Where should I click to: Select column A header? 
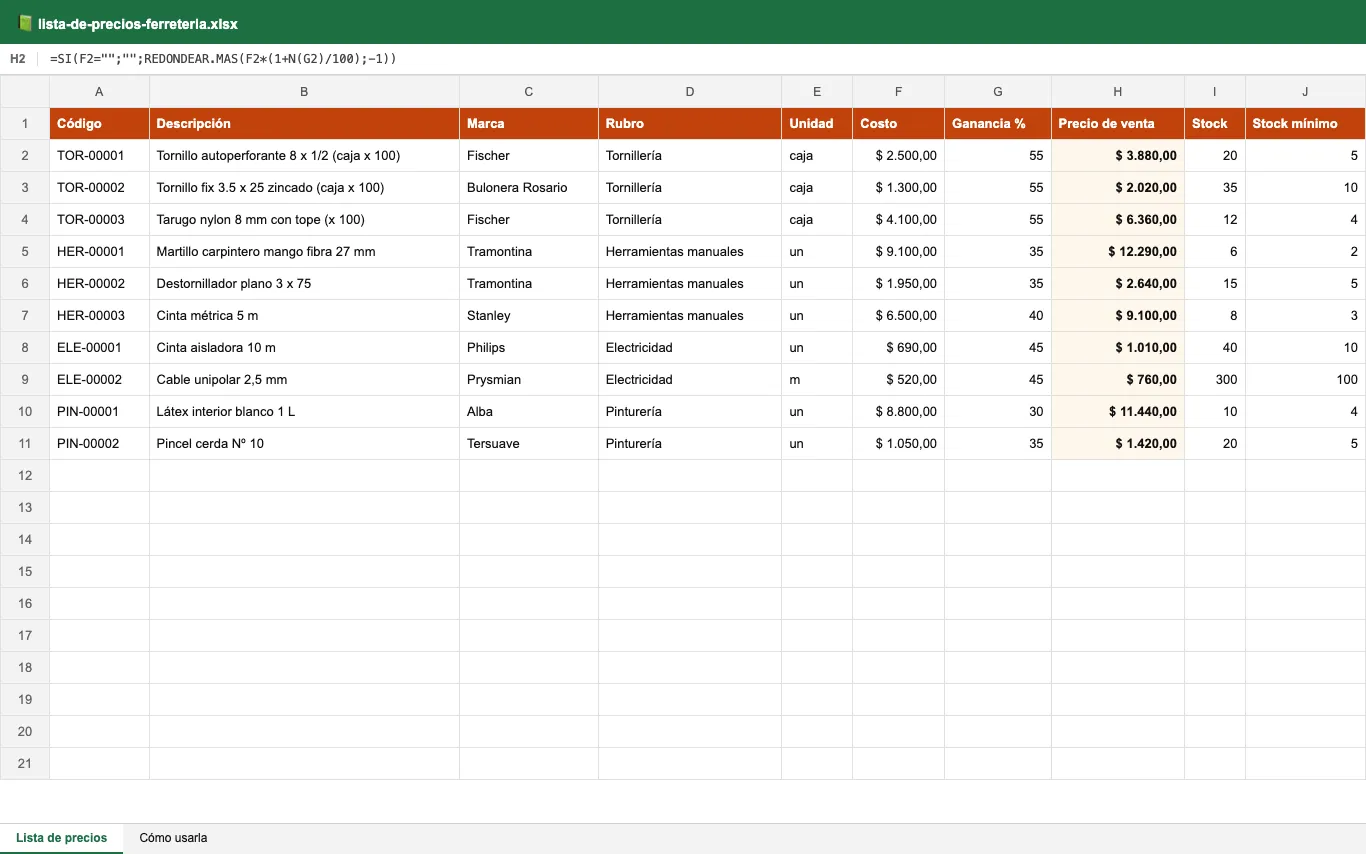pos(100,92)
